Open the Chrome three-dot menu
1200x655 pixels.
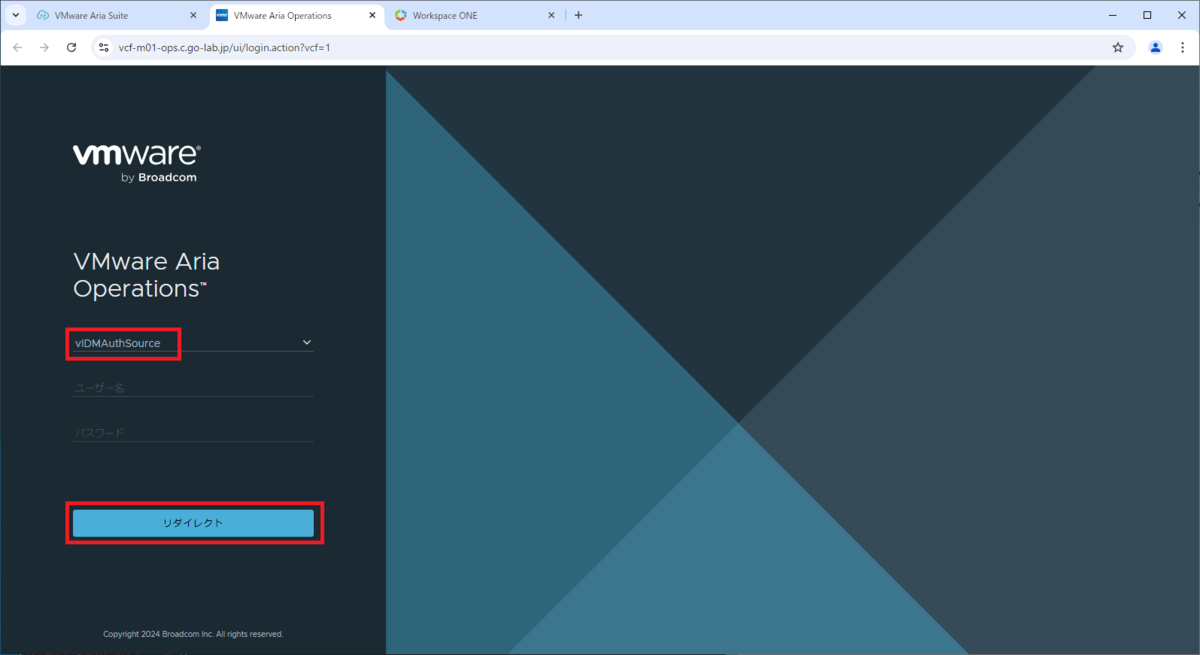1183,47
